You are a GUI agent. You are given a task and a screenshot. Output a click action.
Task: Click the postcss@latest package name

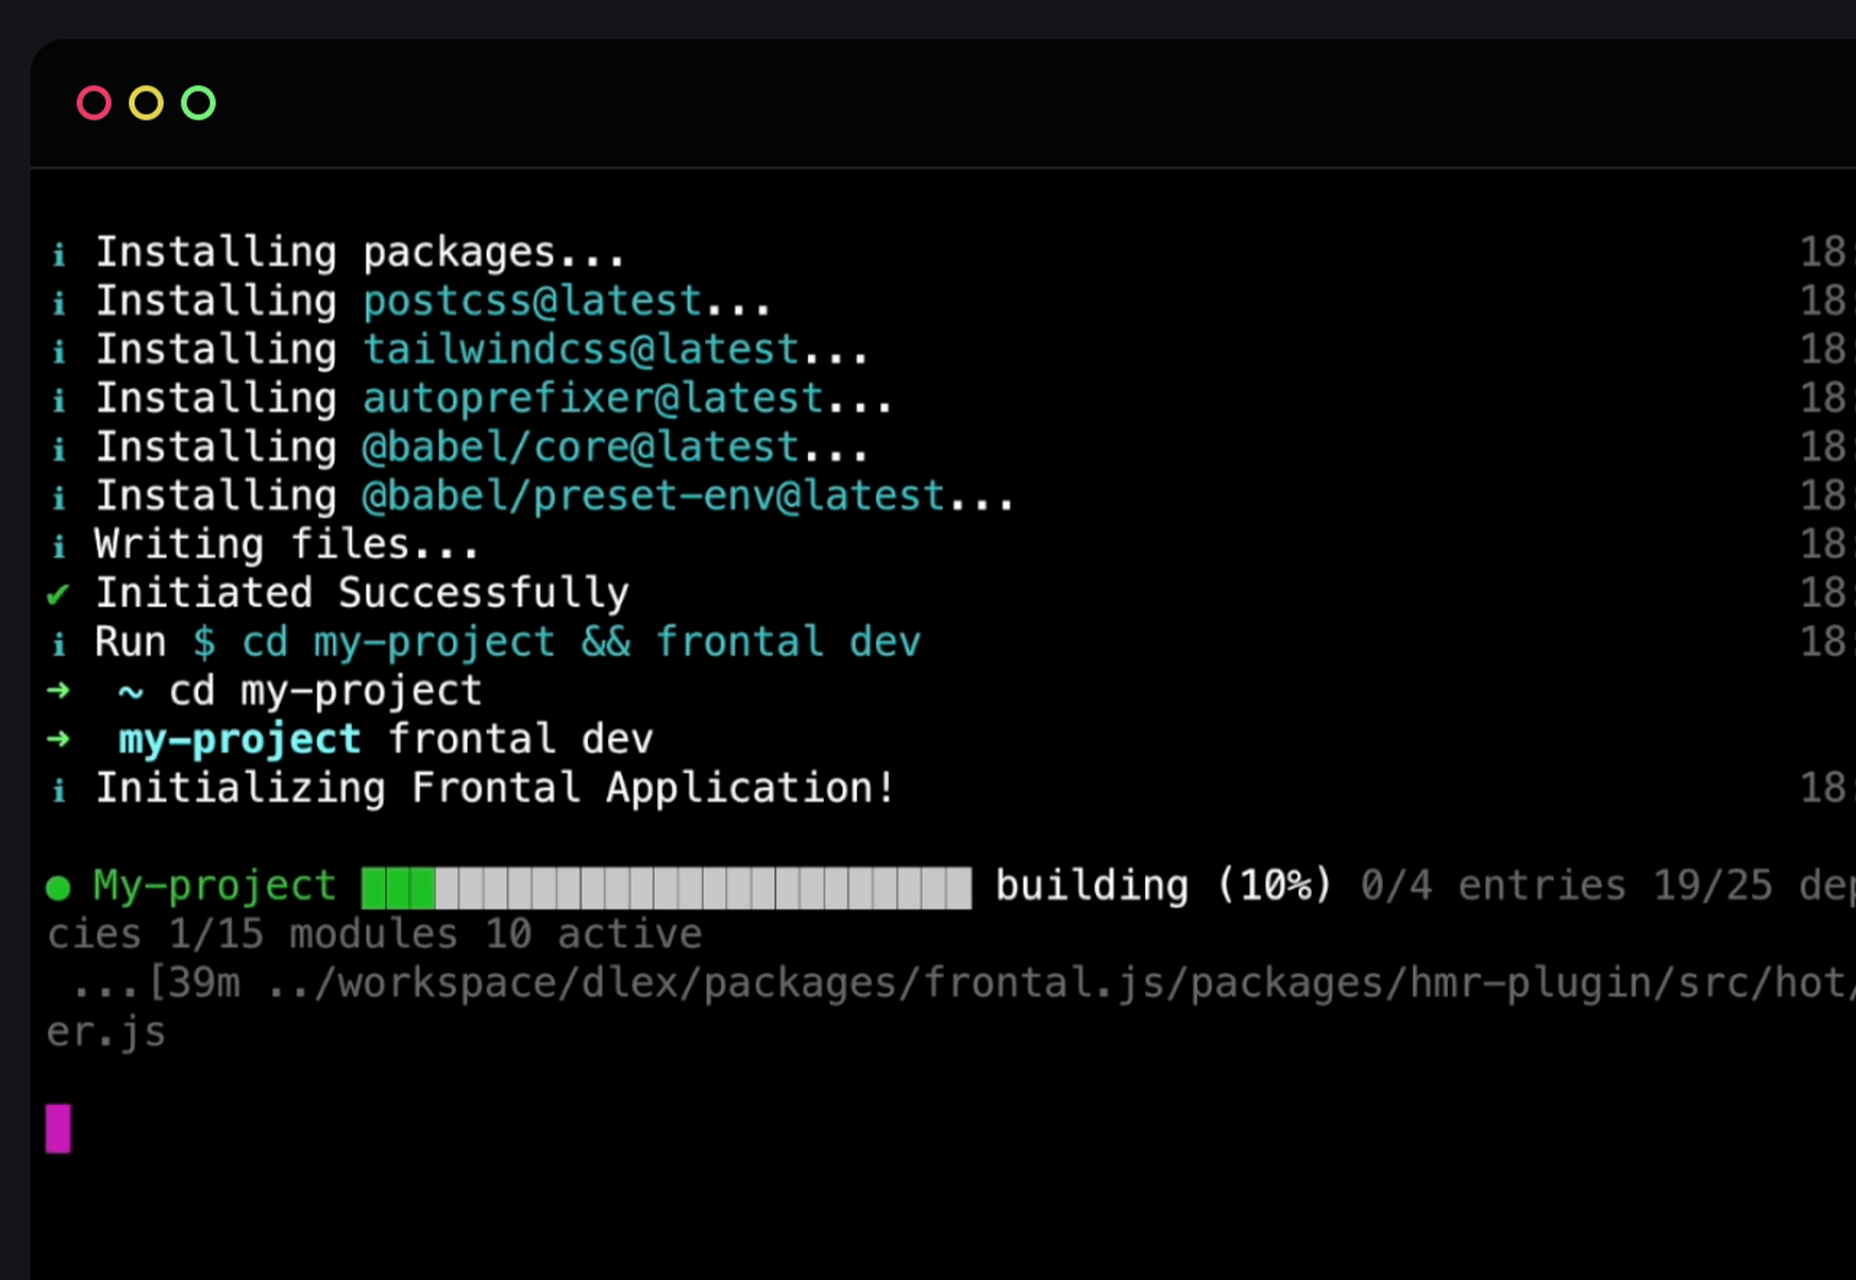click(532, 301)
